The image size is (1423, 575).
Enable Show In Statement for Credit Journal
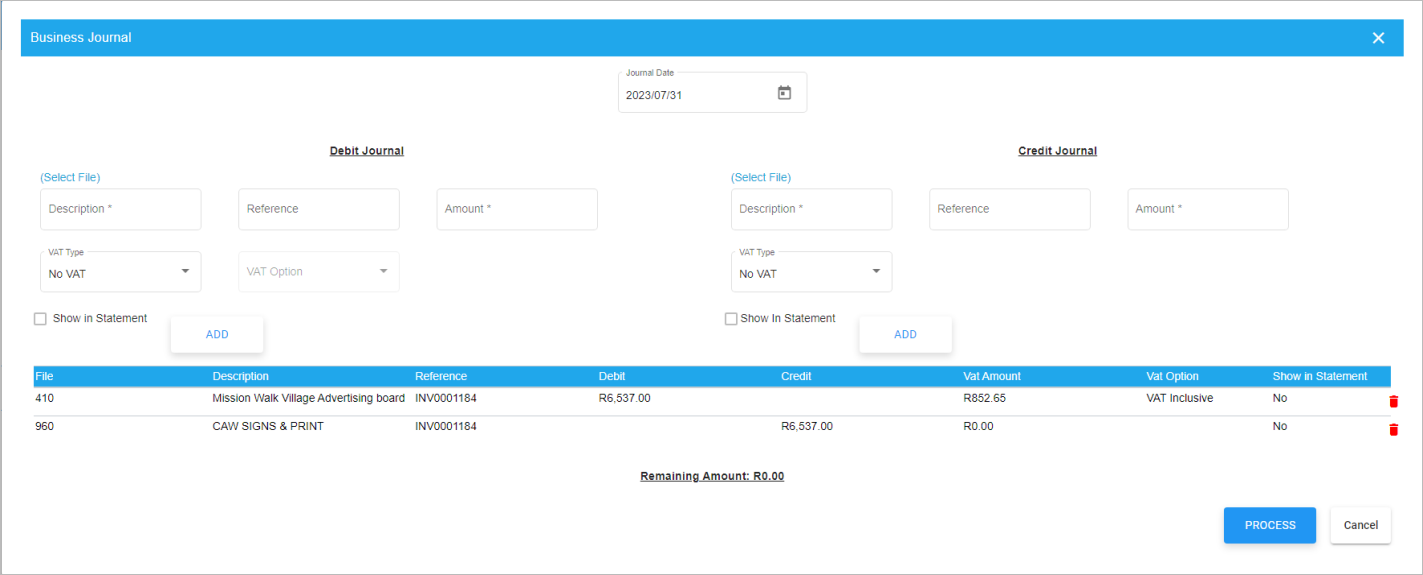pyautogui.click(x=731, y=319)
